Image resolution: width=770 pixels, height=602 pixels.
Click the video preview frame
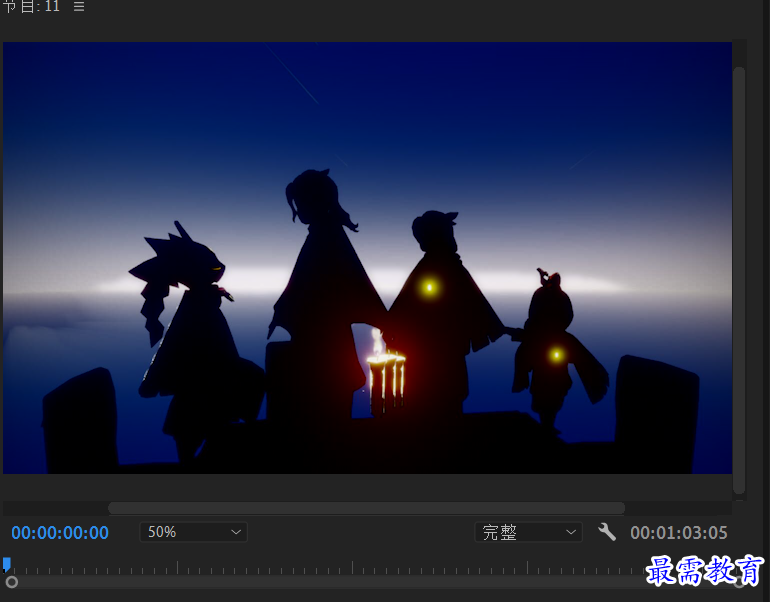[367, 258]
